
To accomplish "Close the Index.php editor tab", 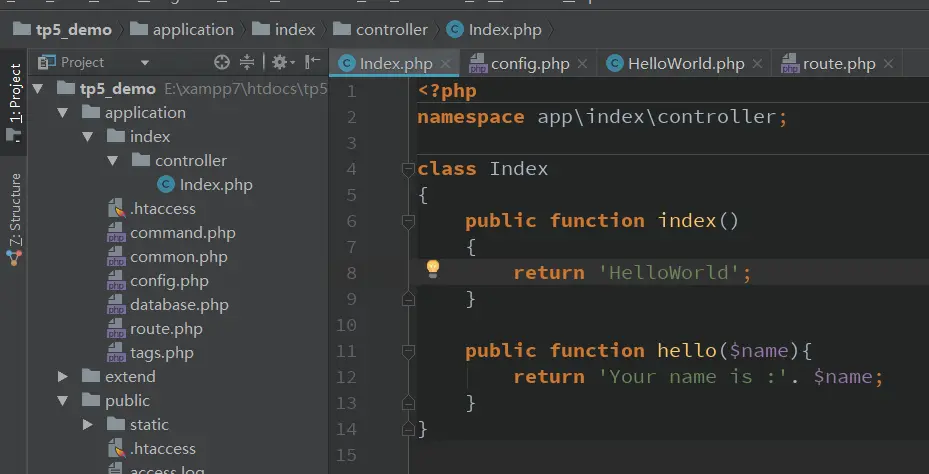I will (x=446, y=64).
